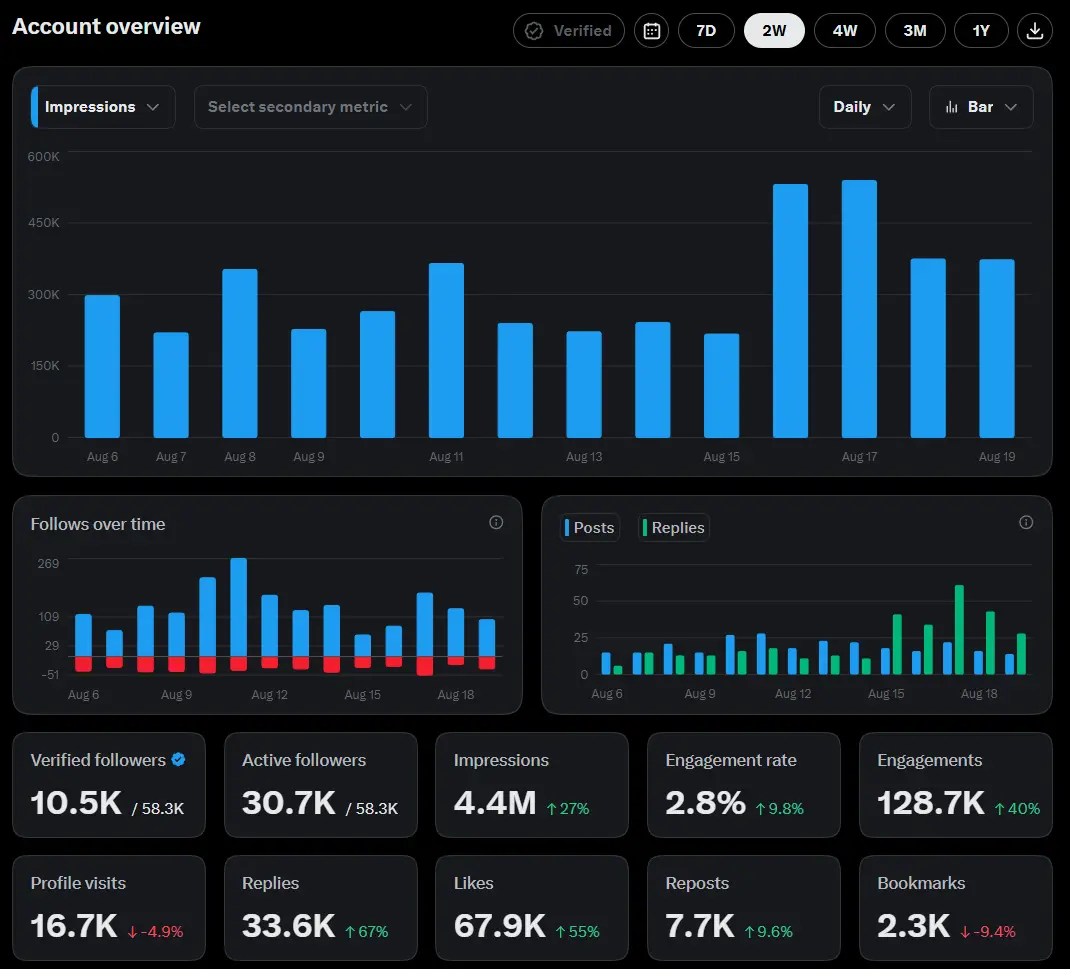Open the Likes 67.9K card
This screenshot has width=1070, height=969.
tap(532, 908)
